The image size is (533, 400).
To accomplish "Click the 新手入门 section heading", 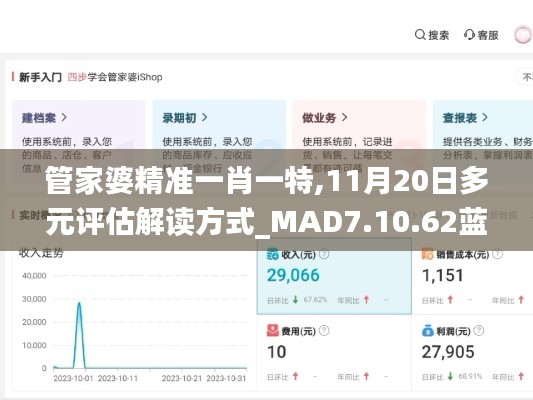I will coord(40,77).
